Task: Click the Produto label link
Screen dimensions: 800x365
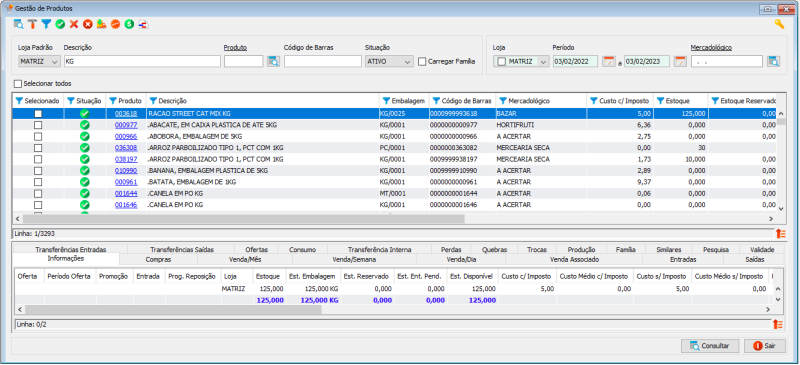Action: tap(235, 47)
